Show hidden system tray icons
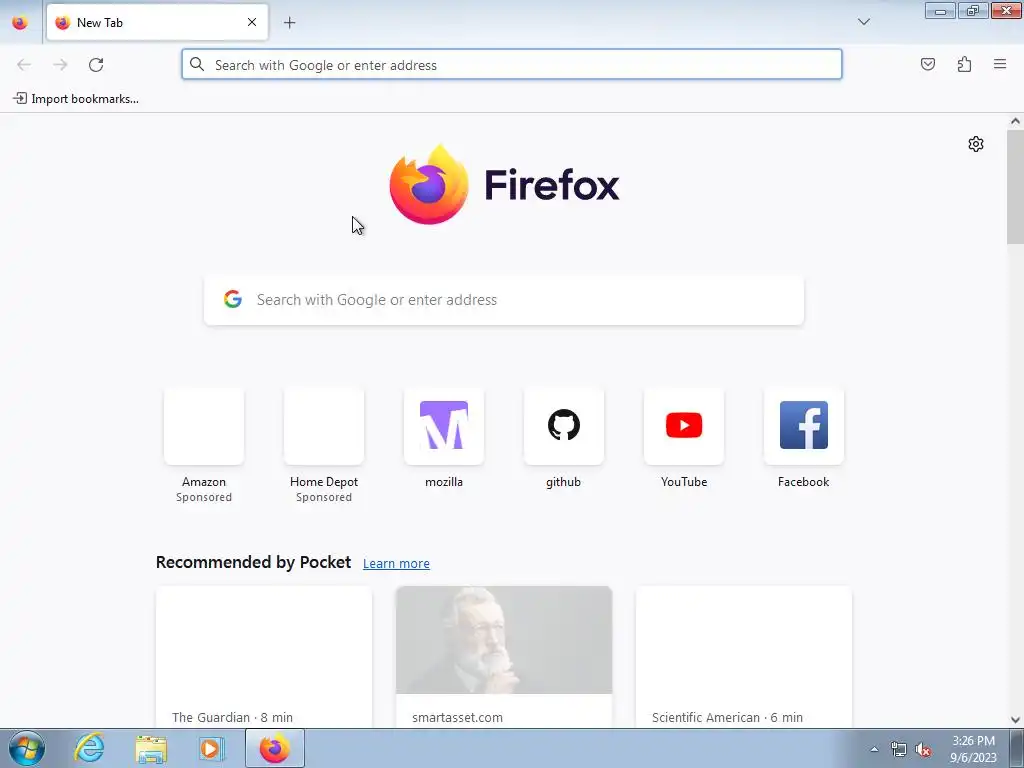 [x=874, y=749]
